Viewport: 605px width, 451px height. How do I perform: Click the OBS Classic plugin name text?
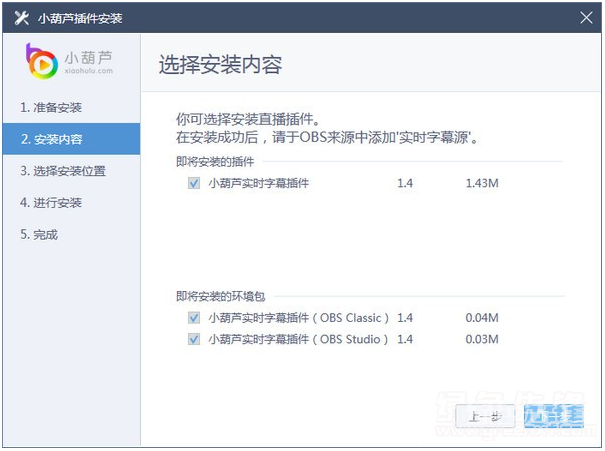coord(299,318)
